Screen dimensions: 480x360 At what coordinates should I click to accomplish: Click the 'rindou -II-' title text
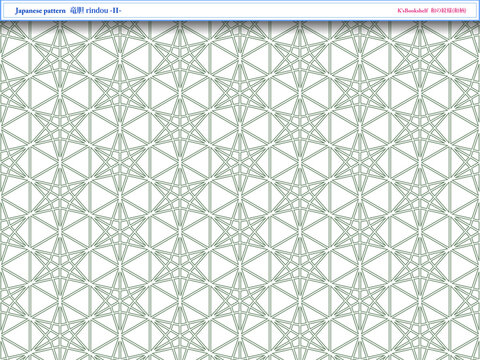(104, 10)
